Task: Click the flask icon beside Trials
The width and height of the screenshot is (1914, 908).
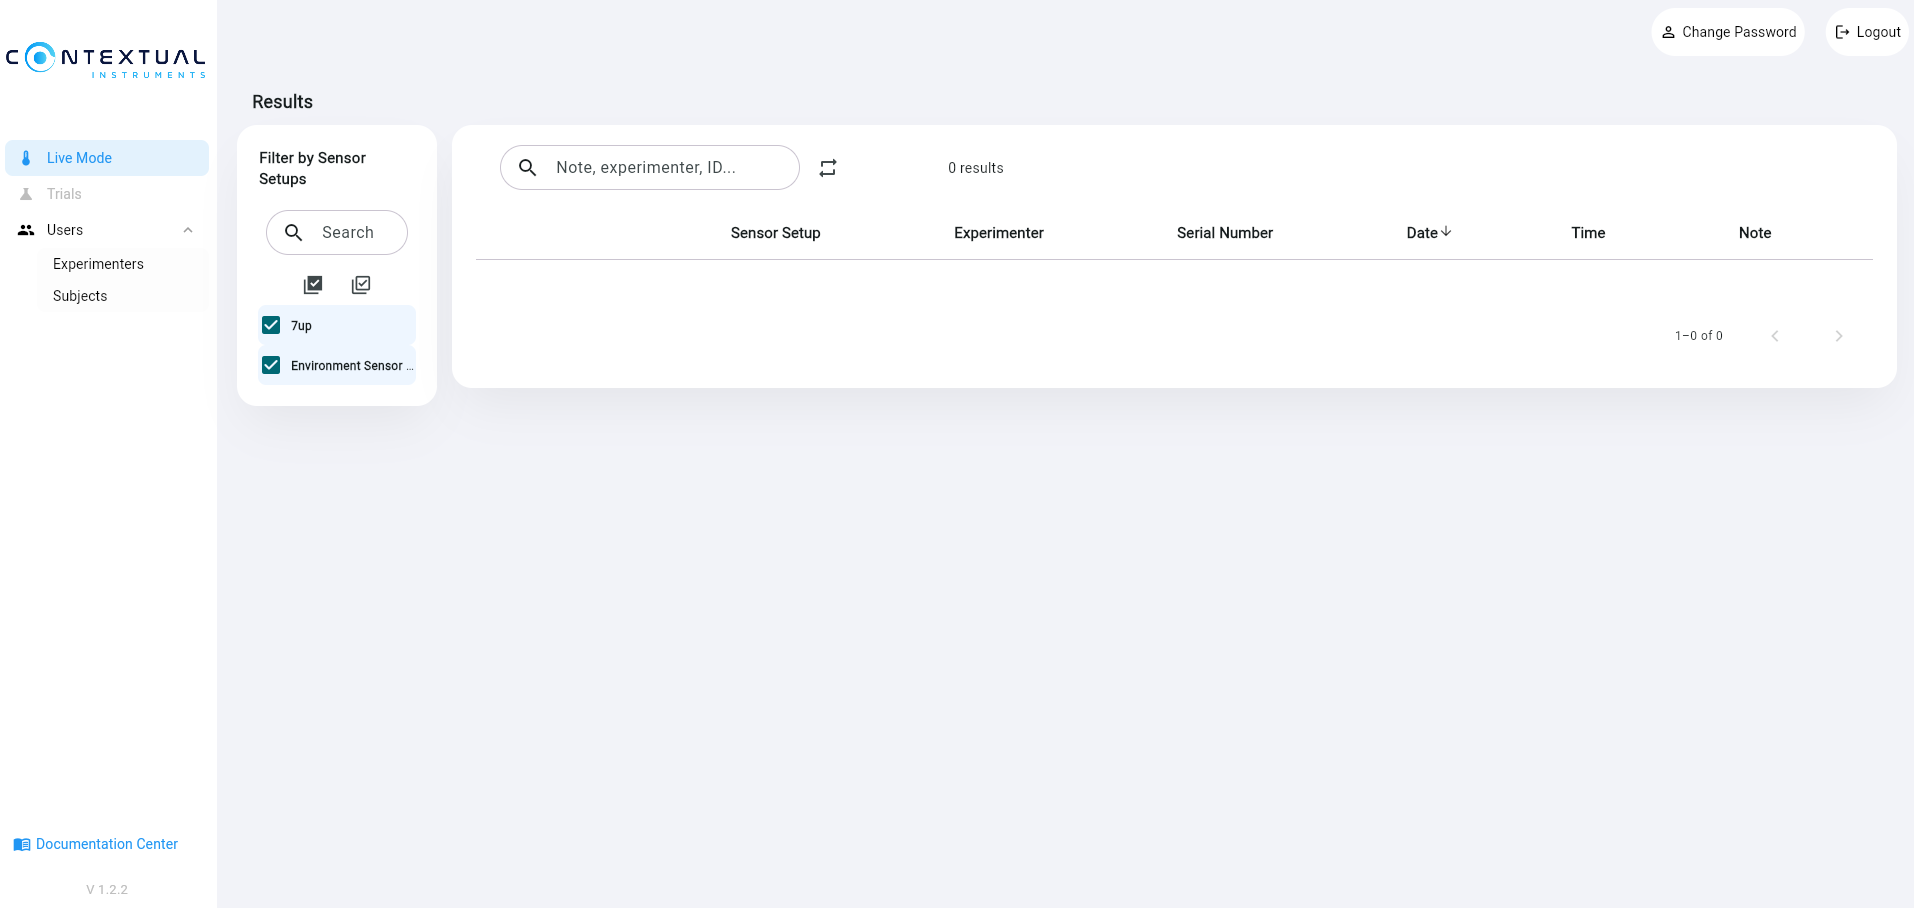Action: [x=26, y=194]
